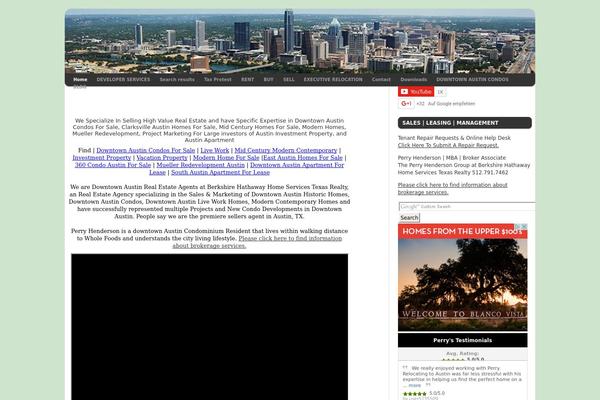The image size is (600, 400).
Task: Click brokerage services link under Perry Henderson paragraph
Action: click(x=290, y=238)
